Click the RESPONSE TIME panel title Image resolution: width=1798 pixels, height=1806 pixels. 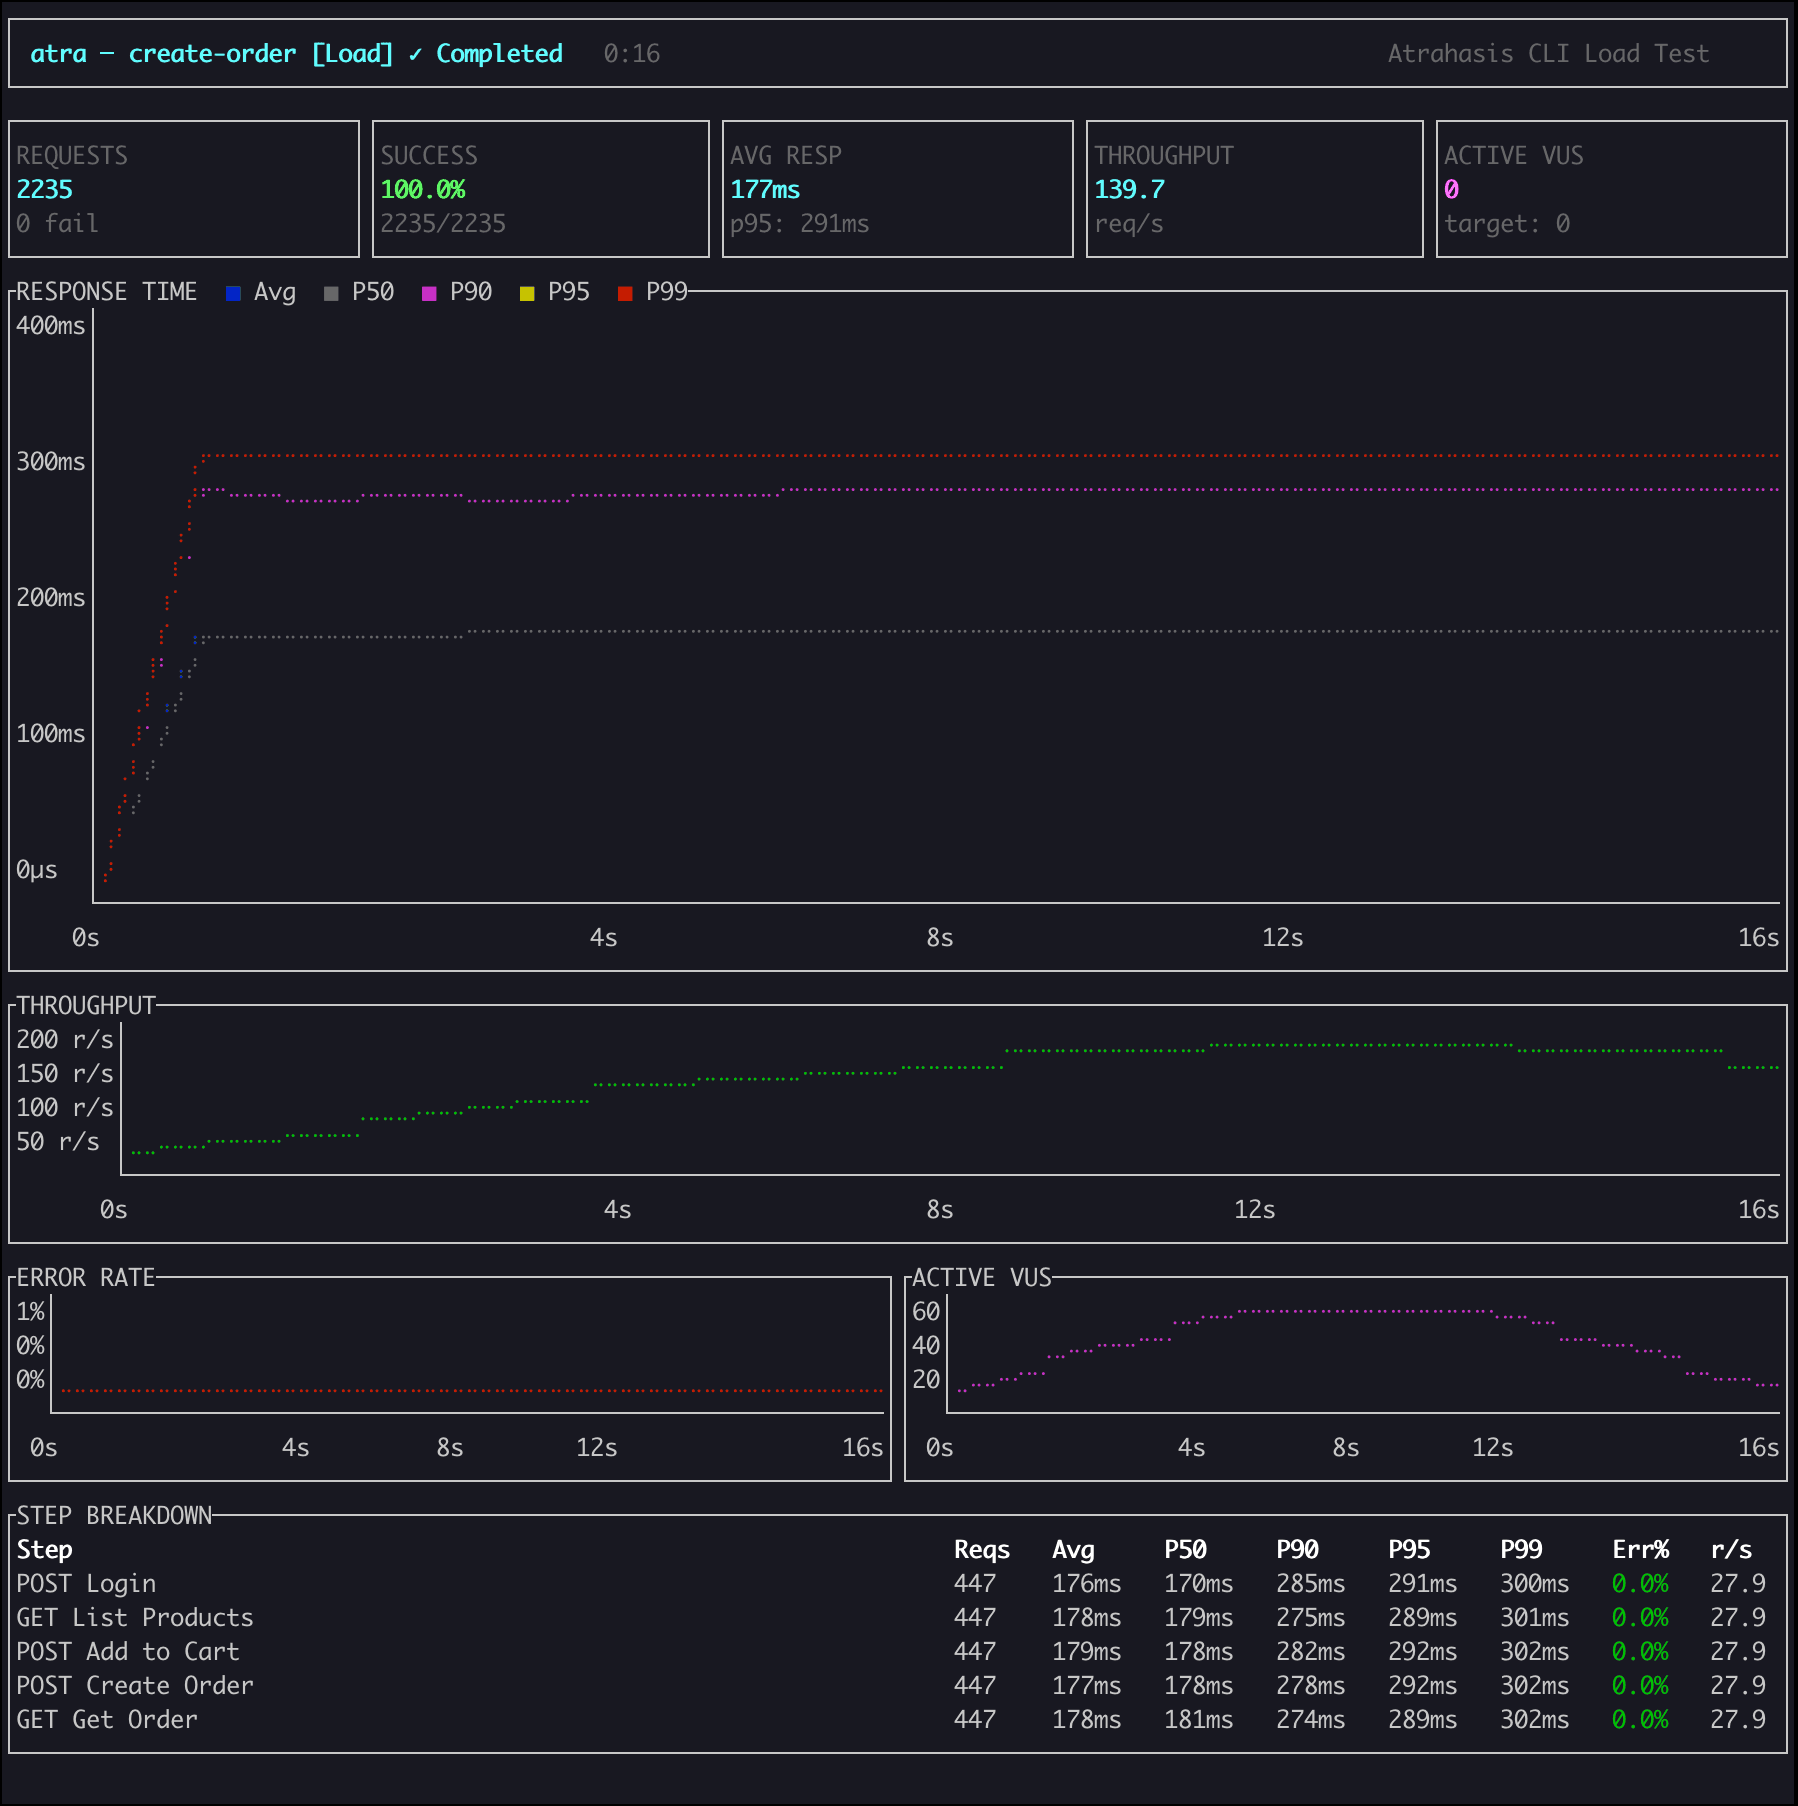(x=107, y=292)
